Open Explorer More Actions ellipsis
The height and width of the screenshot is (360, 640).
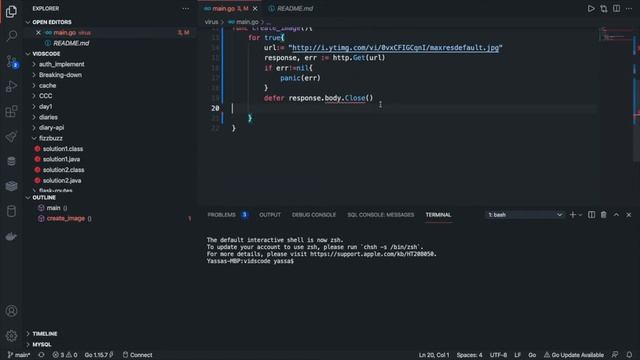(186, 9)
